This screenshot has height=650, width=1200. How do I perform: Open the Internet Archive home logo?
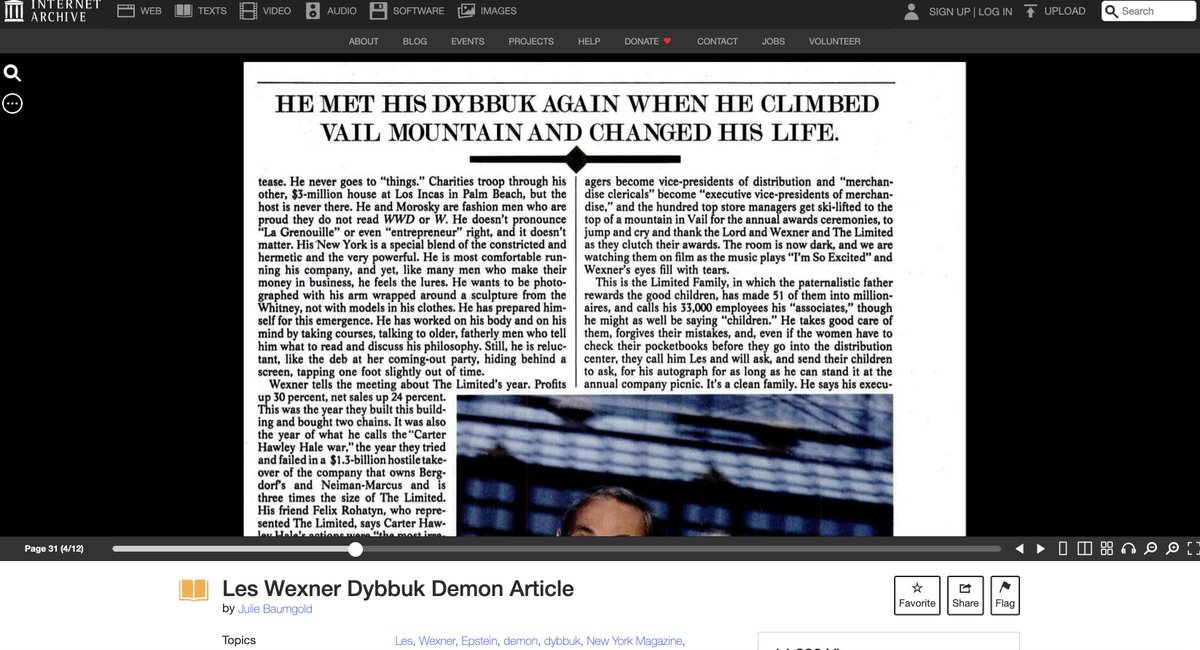[x=51, y=11]
